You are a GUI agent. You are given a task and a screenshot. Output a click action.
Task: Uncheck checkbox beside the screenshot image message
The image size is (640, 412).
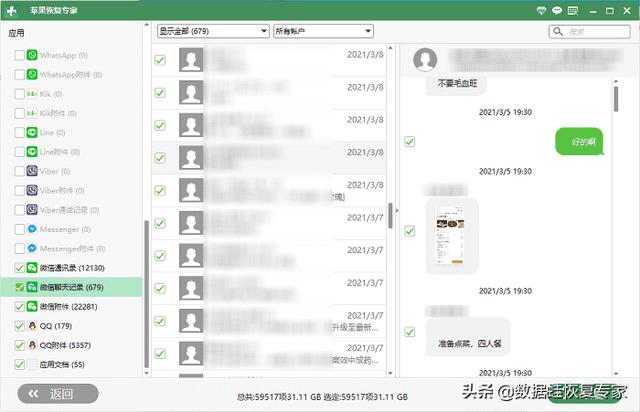[x=409, y=232]
